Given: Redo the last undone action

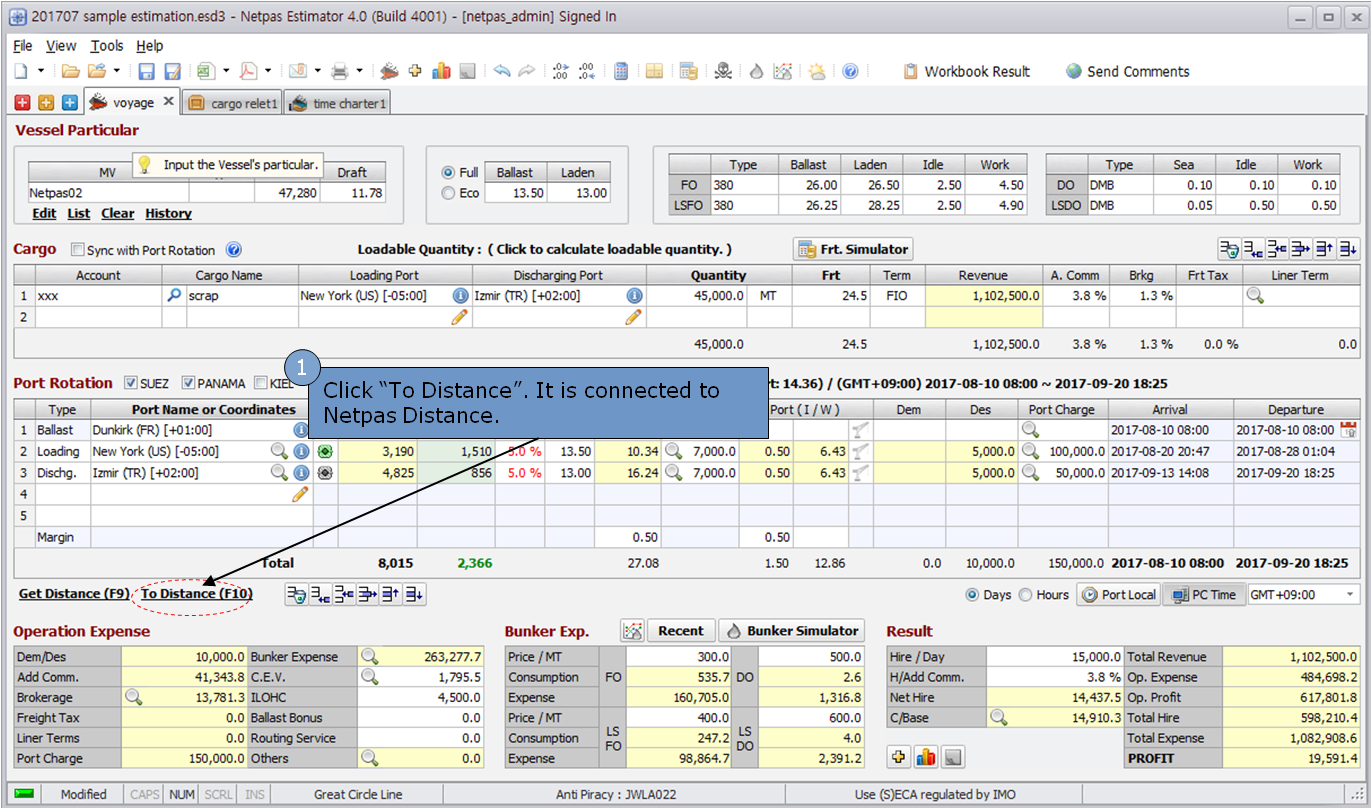Looking at the screenshot, I should pos(526,71).
